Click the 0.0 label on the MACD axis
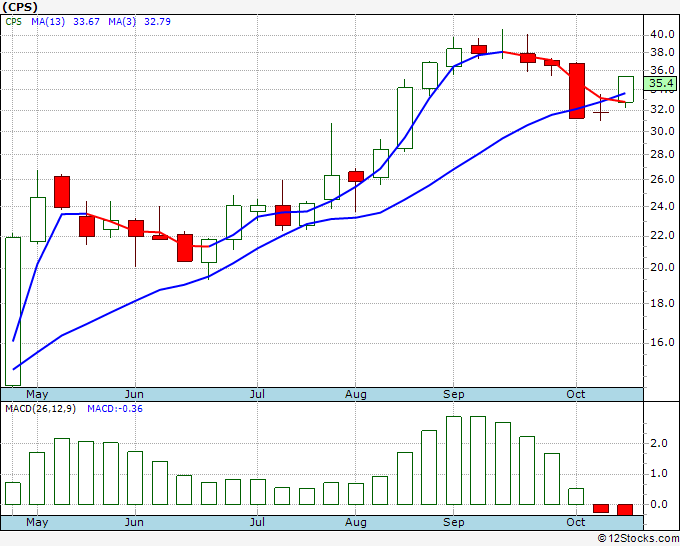 (x=658, y=504)
